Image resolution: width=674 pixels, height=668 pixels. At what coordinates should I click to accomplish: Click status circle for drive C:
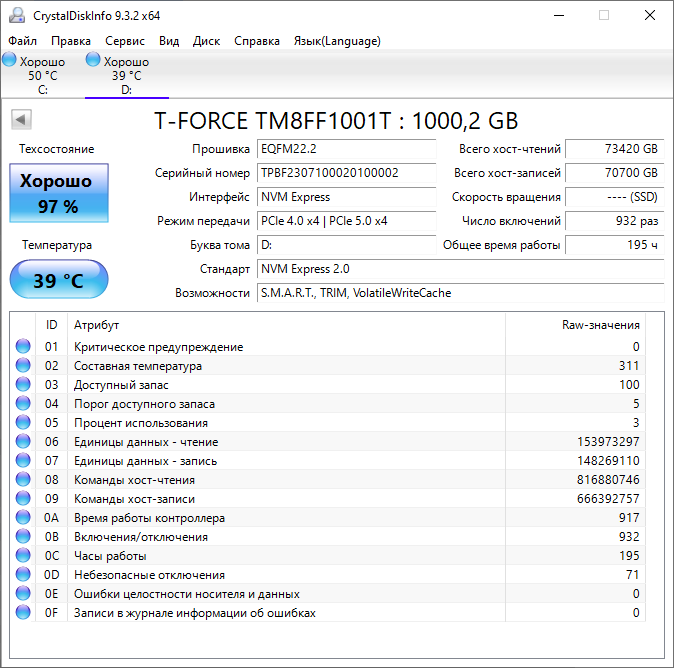9,59
